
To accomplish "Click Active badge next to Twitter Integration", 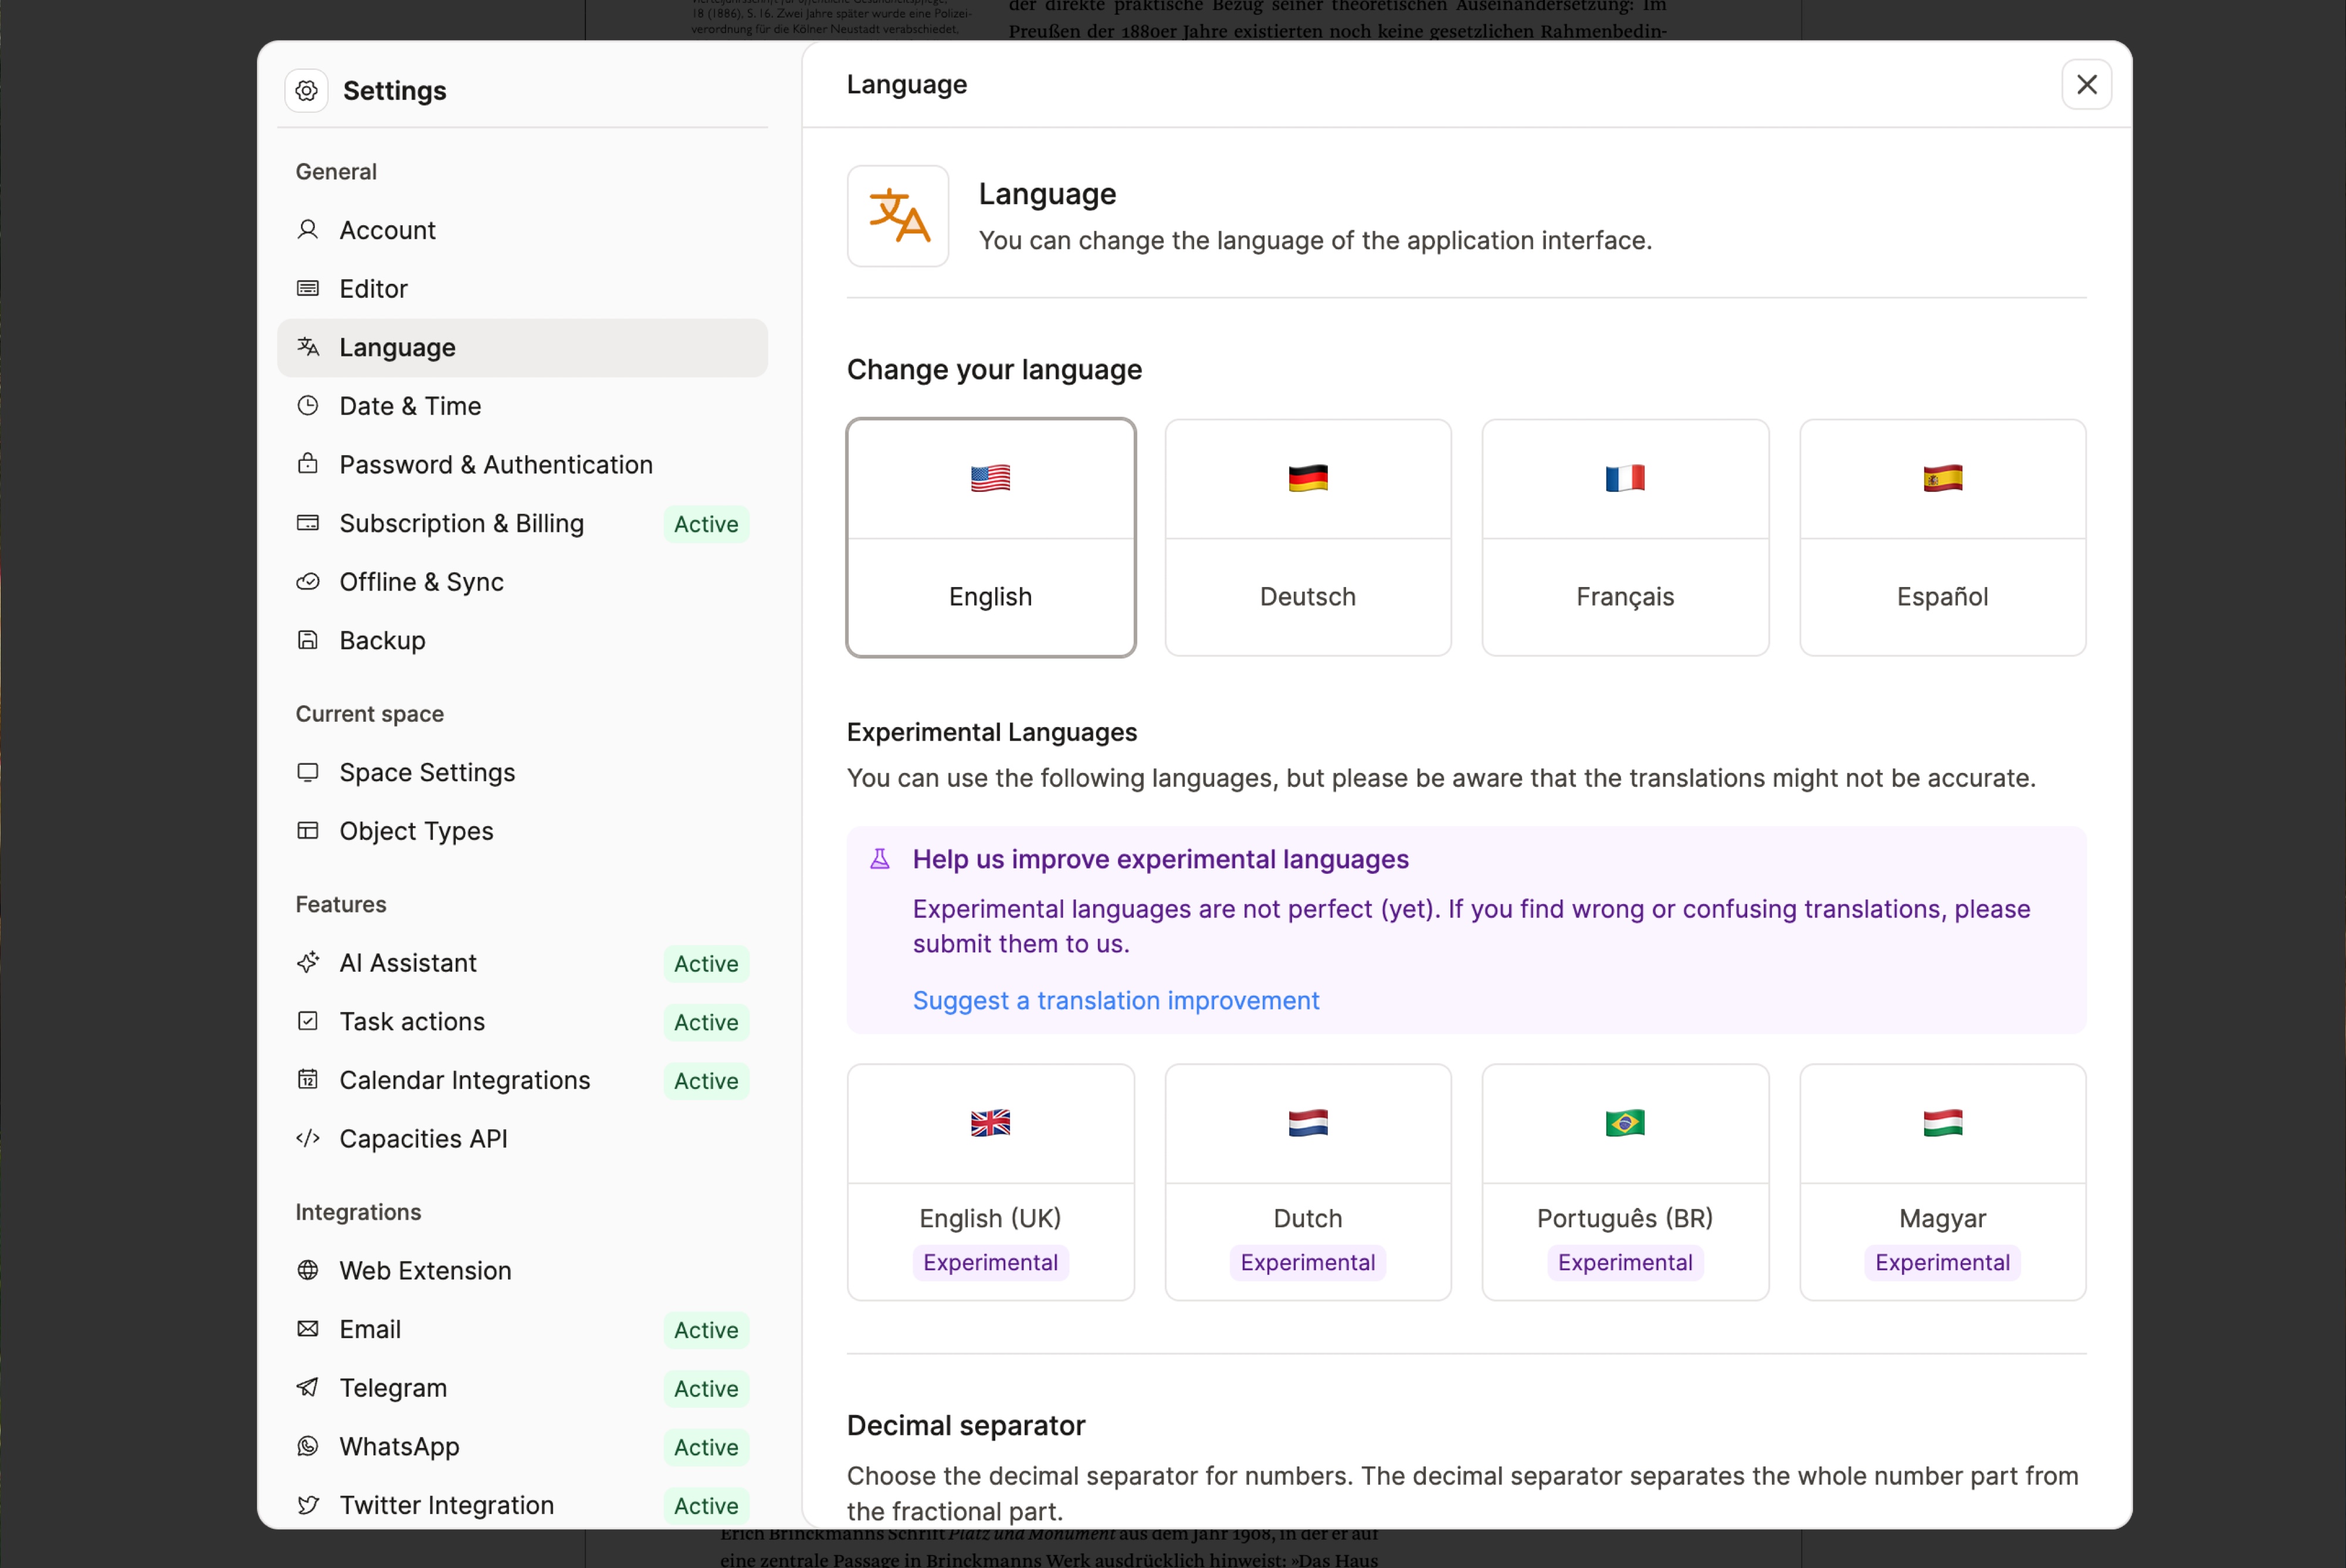I will click(x=706, y=1505).
